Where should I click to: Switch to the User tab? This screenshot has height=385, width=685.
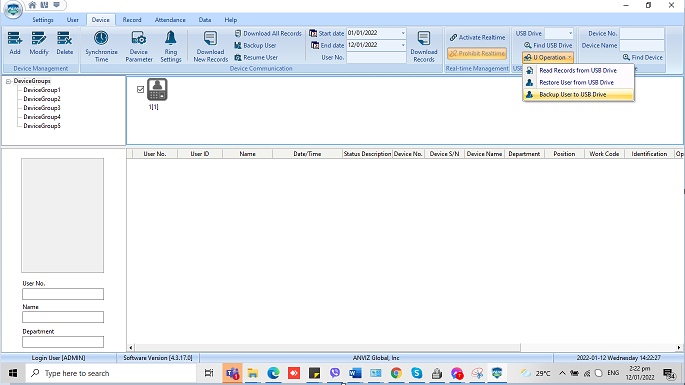coord(73,20)
